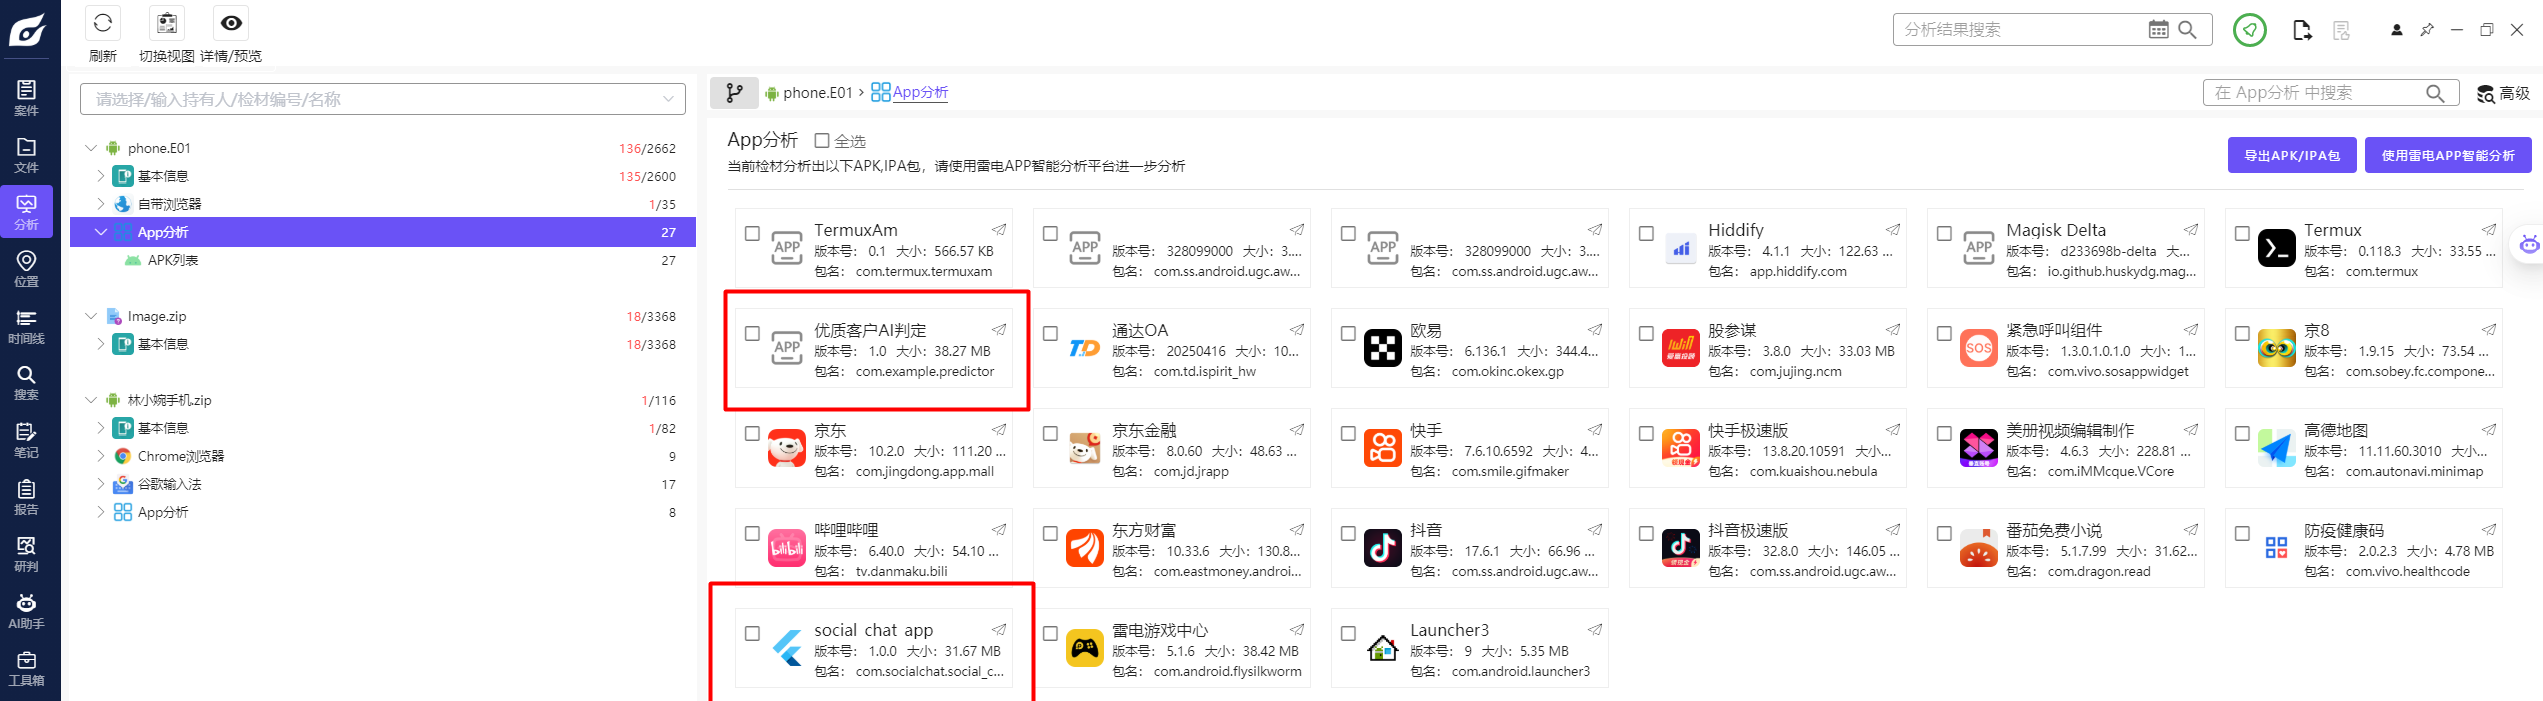Image resolution: width=2543 pixels, height=701 pixels.
Task: Click the 哔哩哔哩 app card title
Action: (846, 530)
